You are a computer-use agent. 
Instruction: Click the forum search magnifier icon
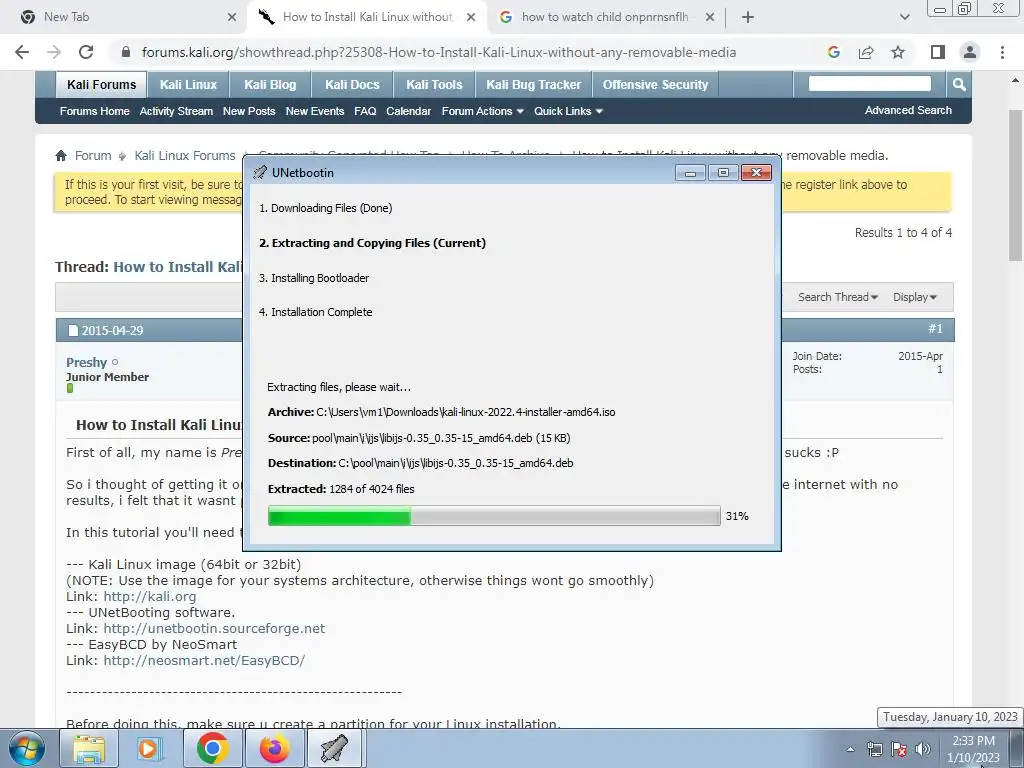pos(959,84)
